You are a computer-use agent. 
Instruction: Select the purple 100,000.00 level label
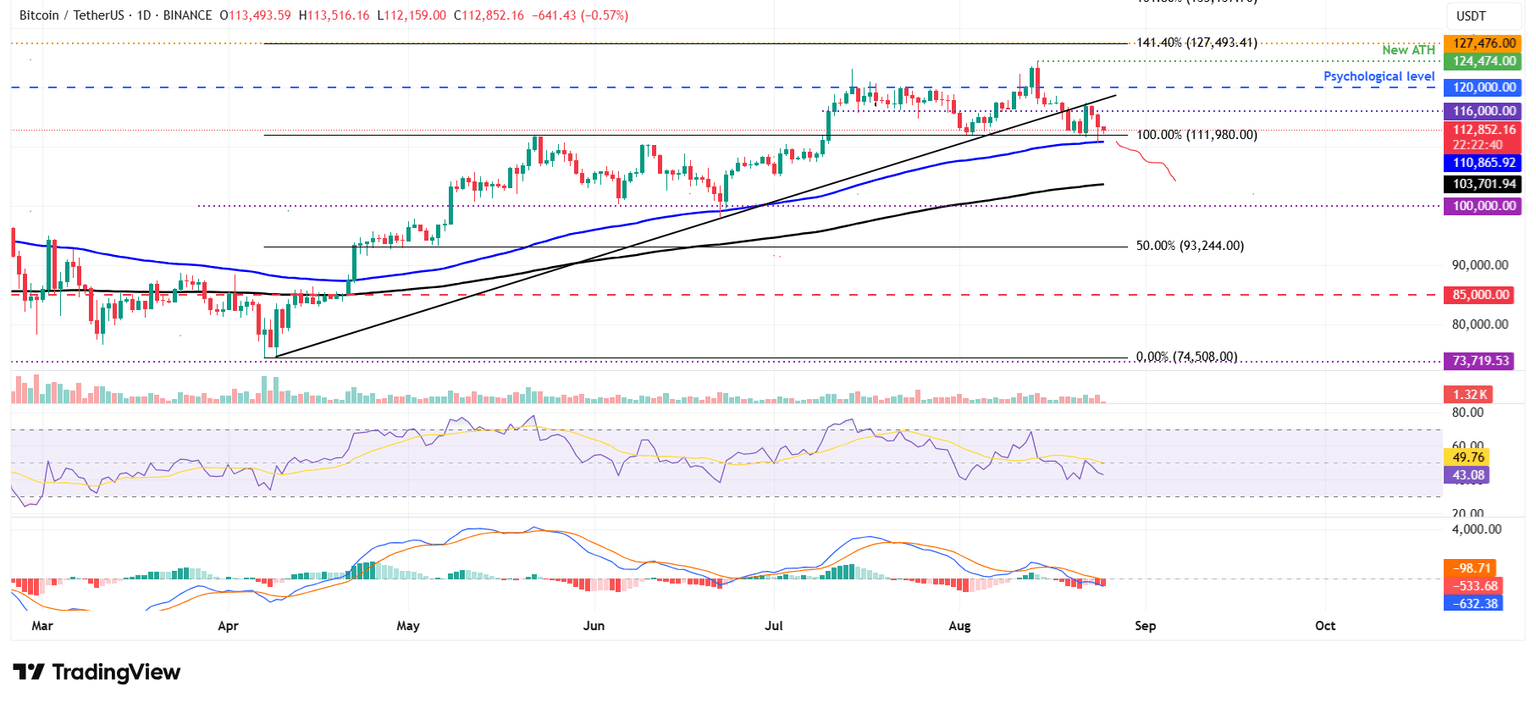coord(1483,206)
